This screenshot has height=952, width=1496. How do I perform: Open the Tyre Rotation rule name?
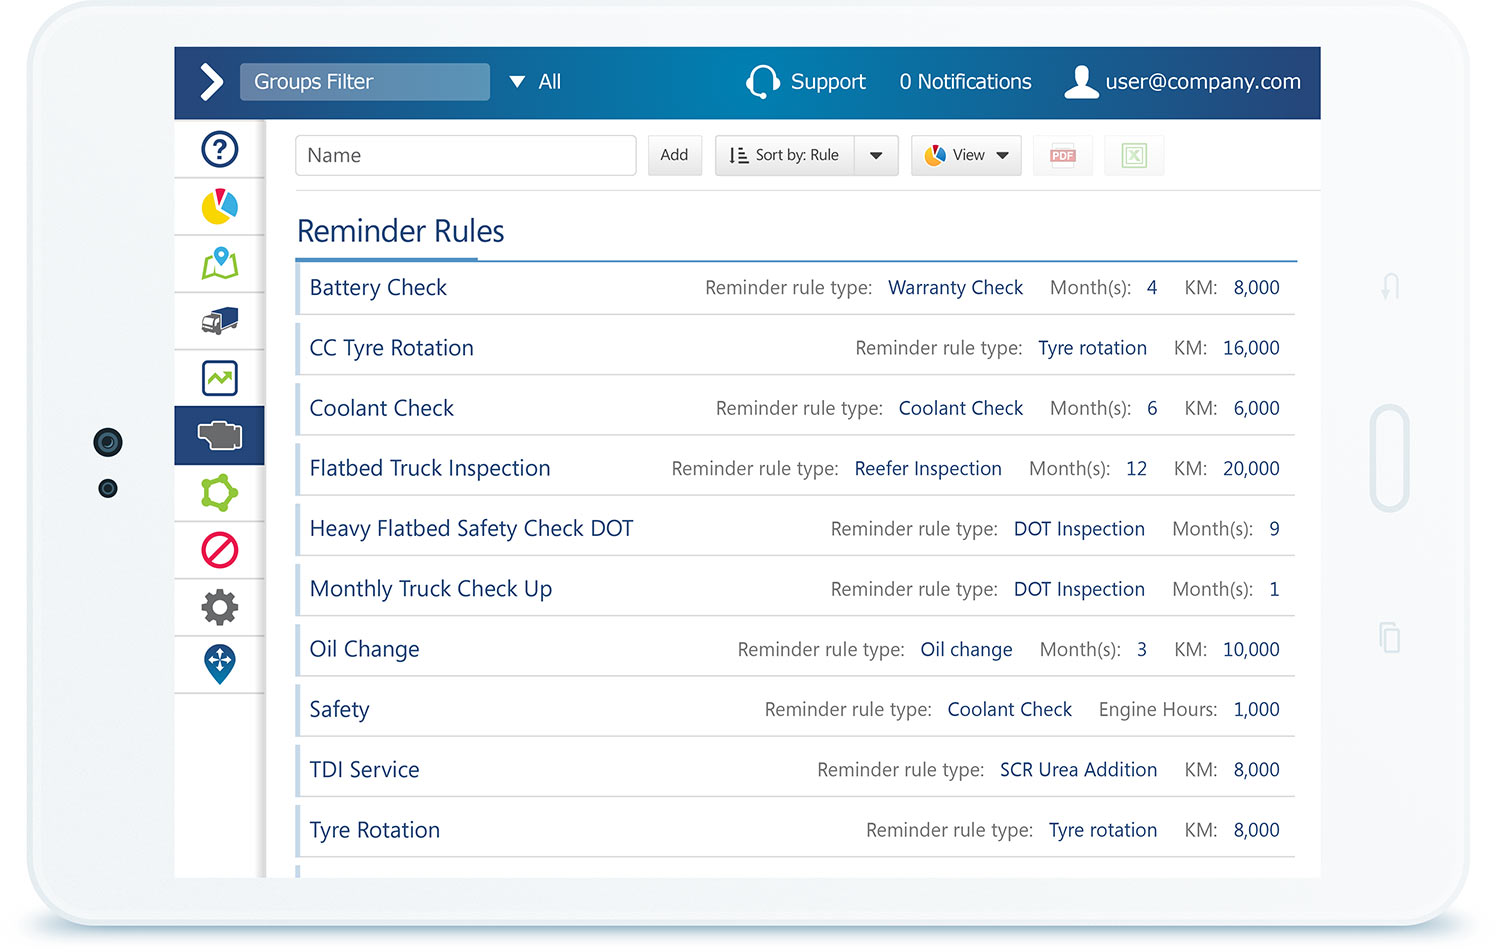[x=374, y=830]
